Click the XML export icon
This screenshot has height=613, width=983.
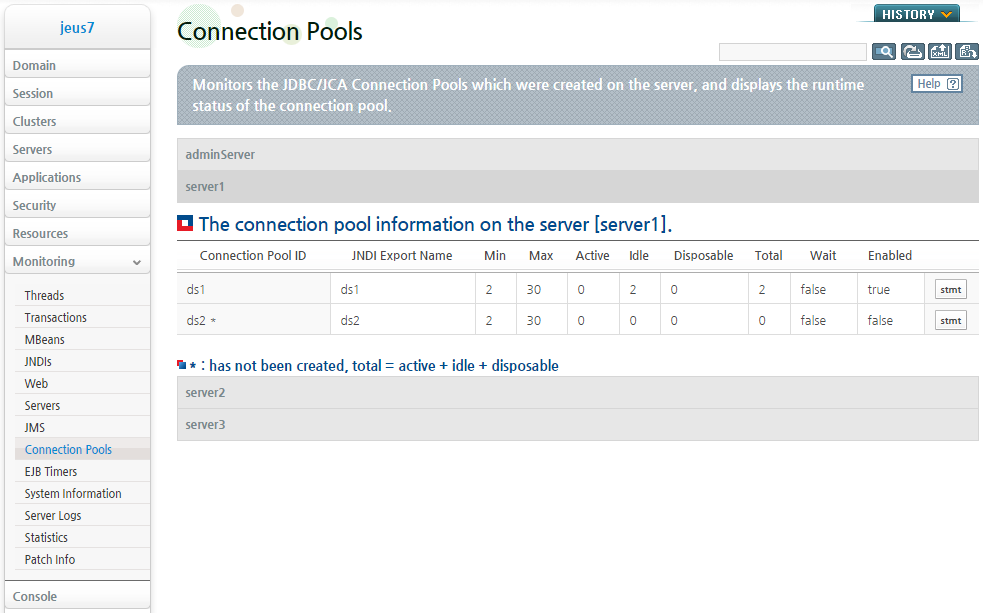(940, 51)
